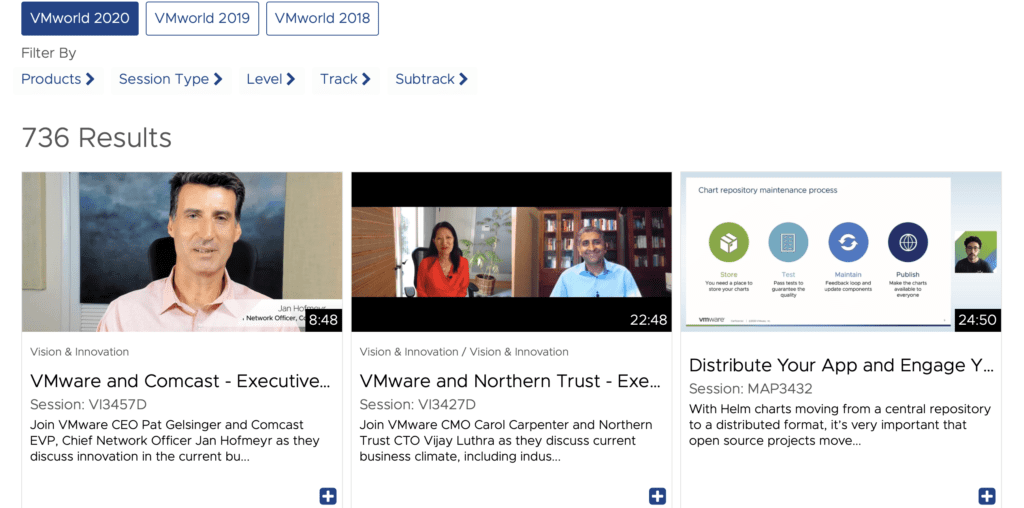Open title Distribute Your App and Engage

[841, 365]
